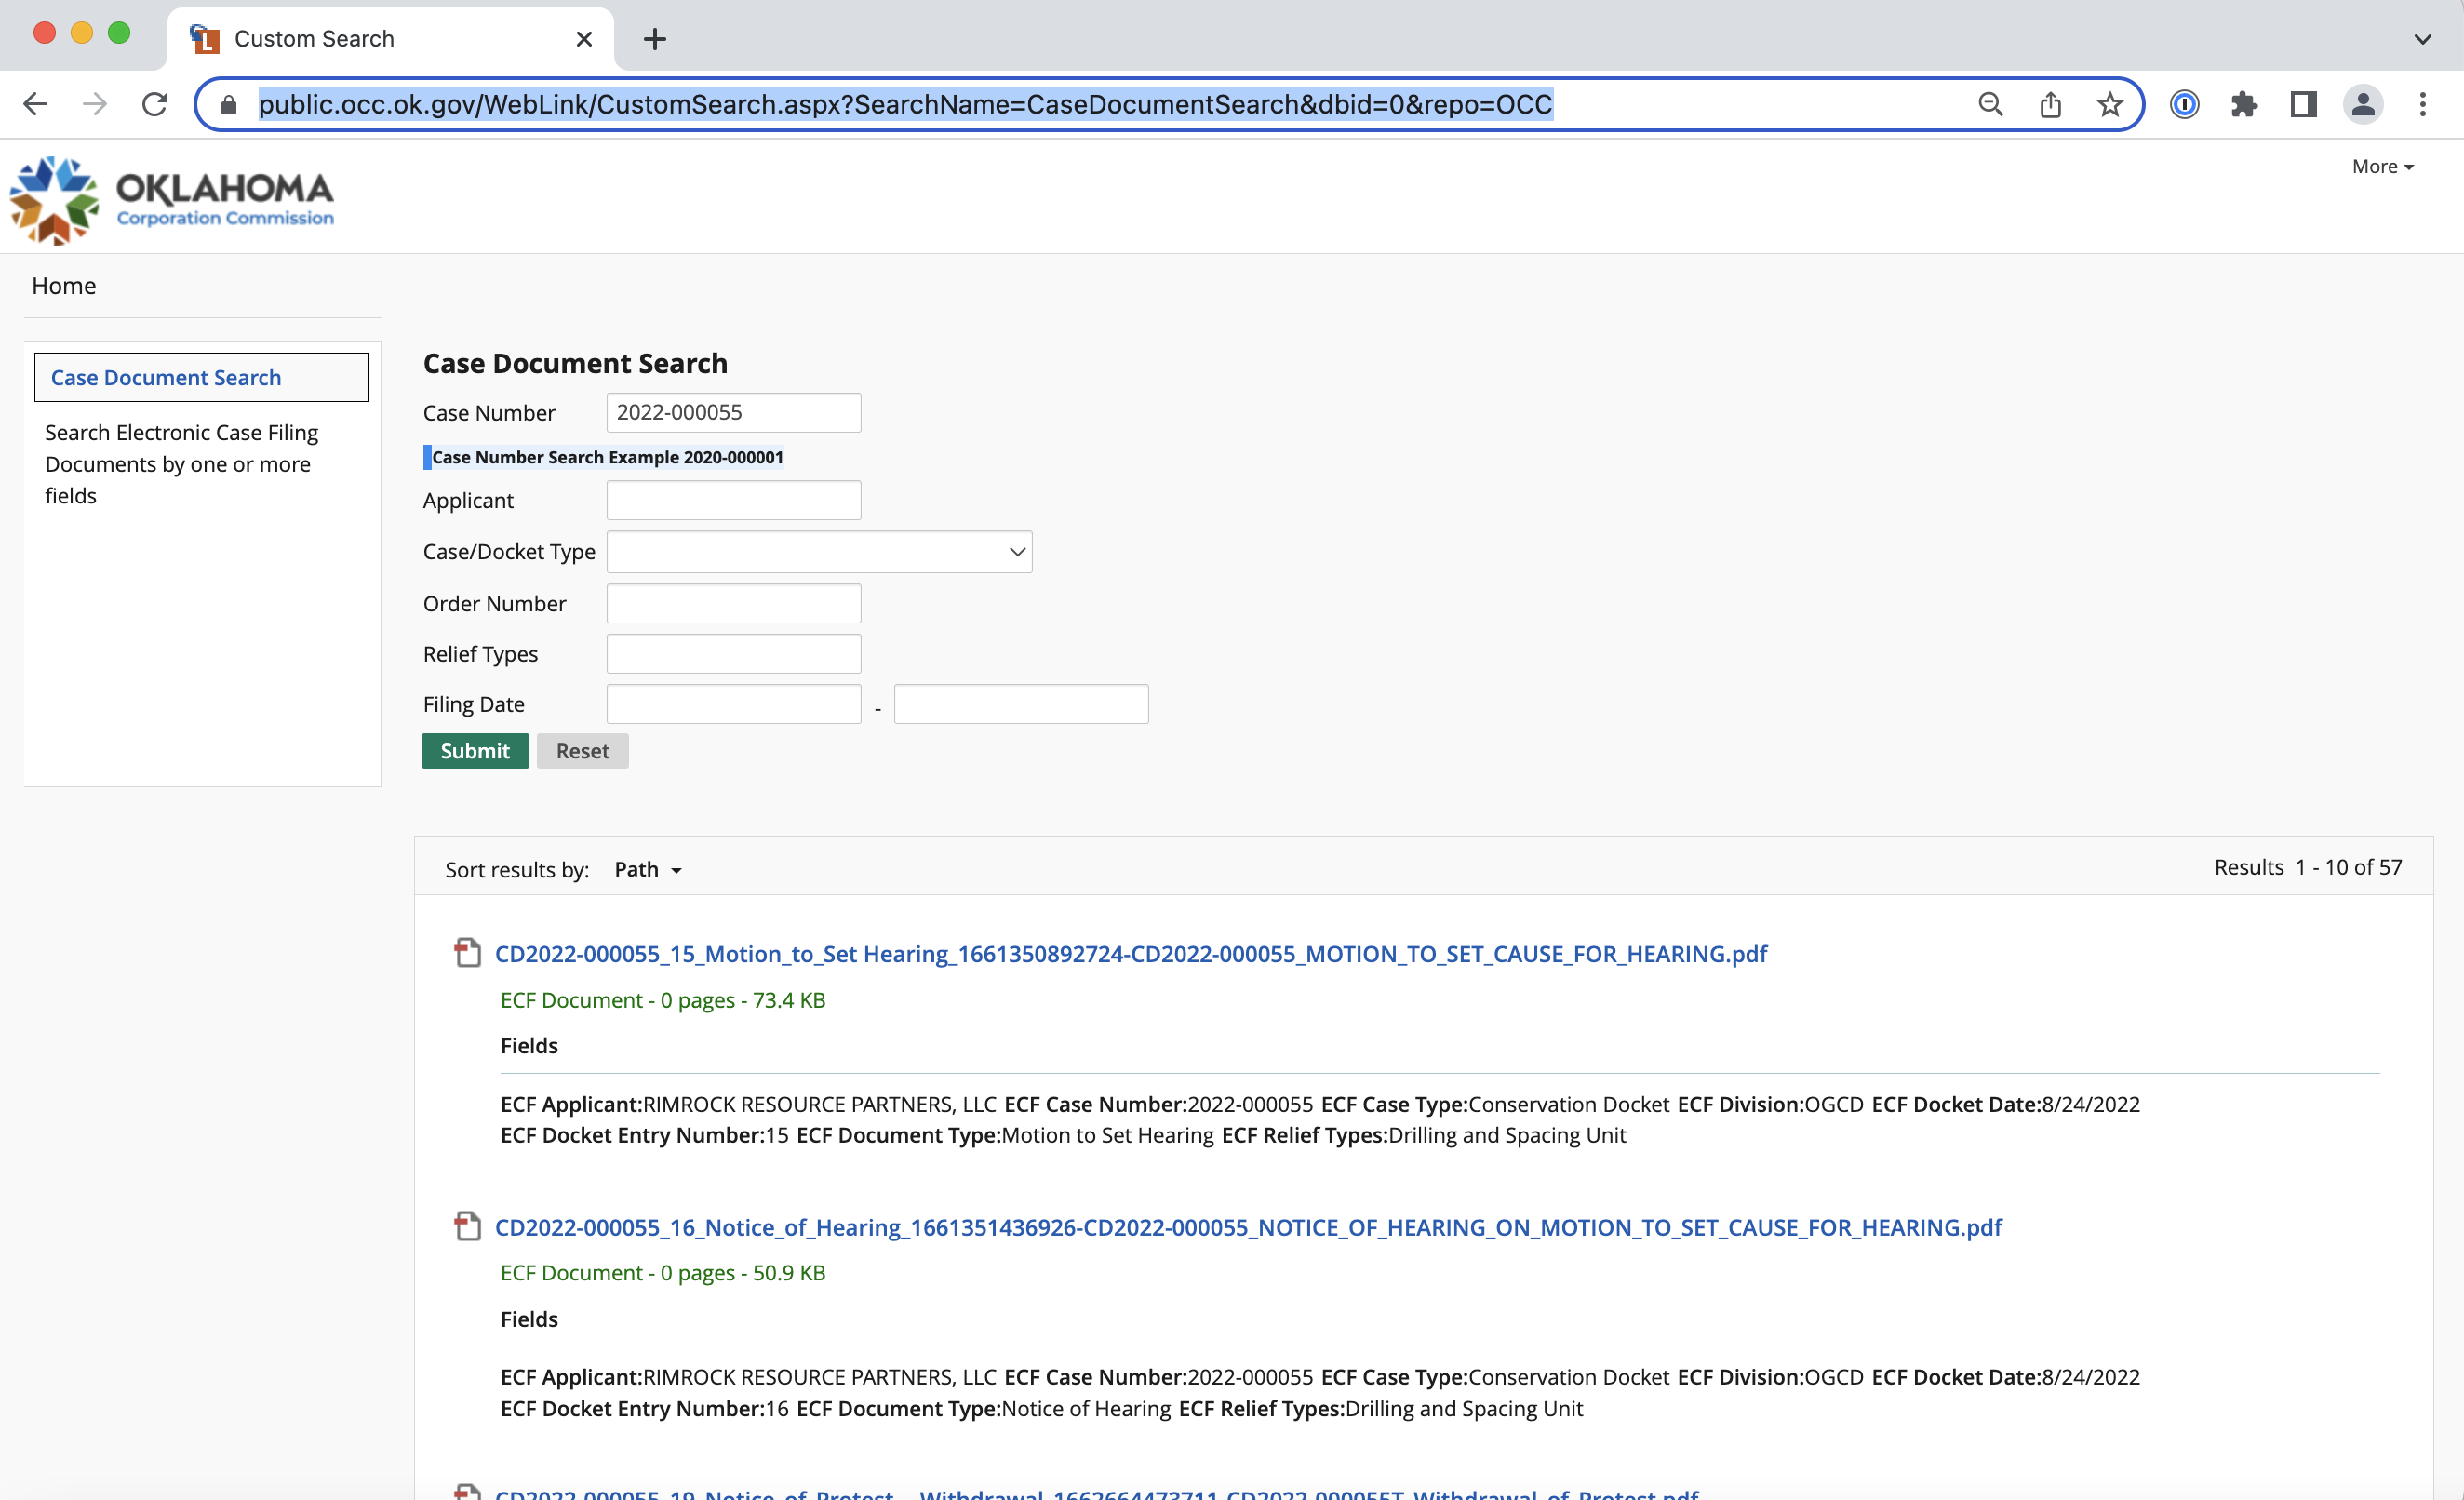Go back using the browser back arrow
Viewport: 2464px width, 1500px height.
coord(36,104)
